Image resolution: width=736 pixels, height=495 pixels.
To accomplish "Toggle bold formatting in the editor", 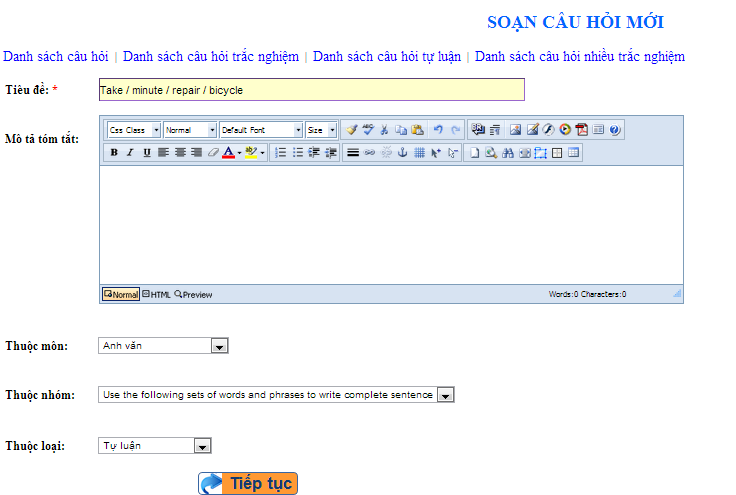I will click(114, 152).
